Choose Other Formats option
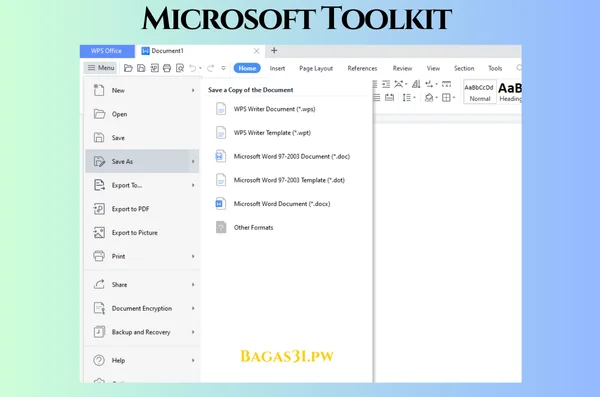 [x=286, y=227]
